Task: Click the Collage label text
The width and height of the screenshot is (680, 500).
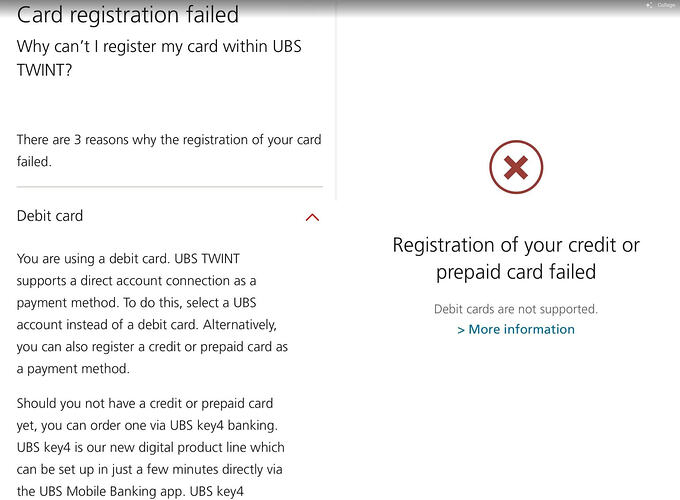Action: point(666,5)
